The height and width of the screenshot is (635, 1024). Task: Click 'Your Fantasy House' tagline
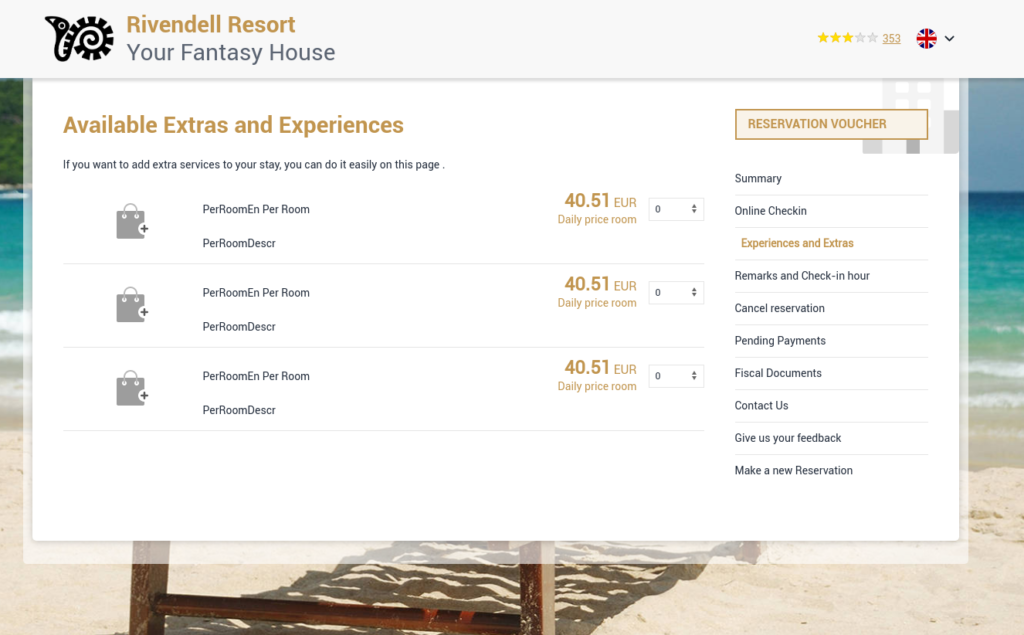click(231, 52)
